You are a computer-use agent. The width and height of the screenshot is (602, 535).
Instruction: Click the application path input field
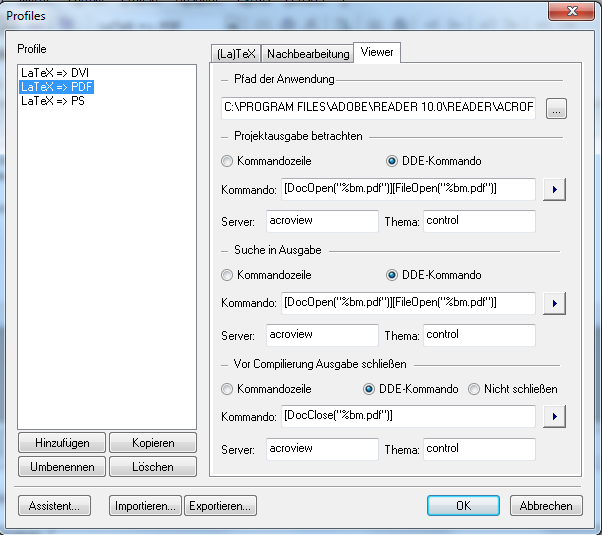(378, 108)
